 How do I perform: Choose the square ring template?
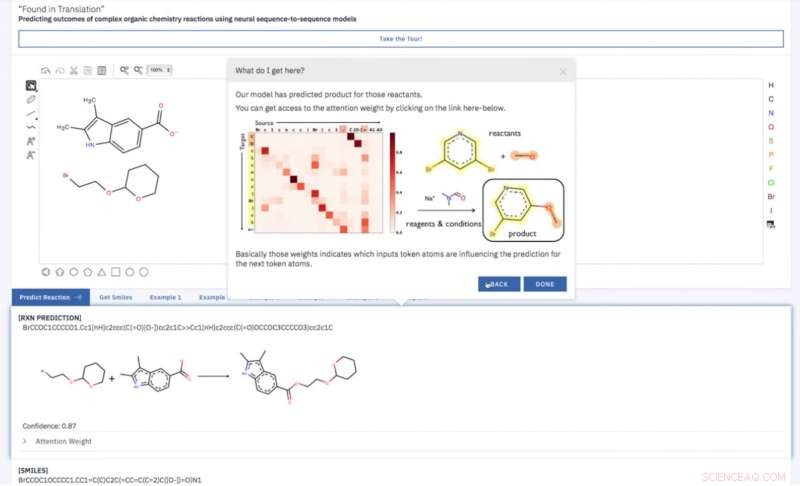click(x=116, y=272)
